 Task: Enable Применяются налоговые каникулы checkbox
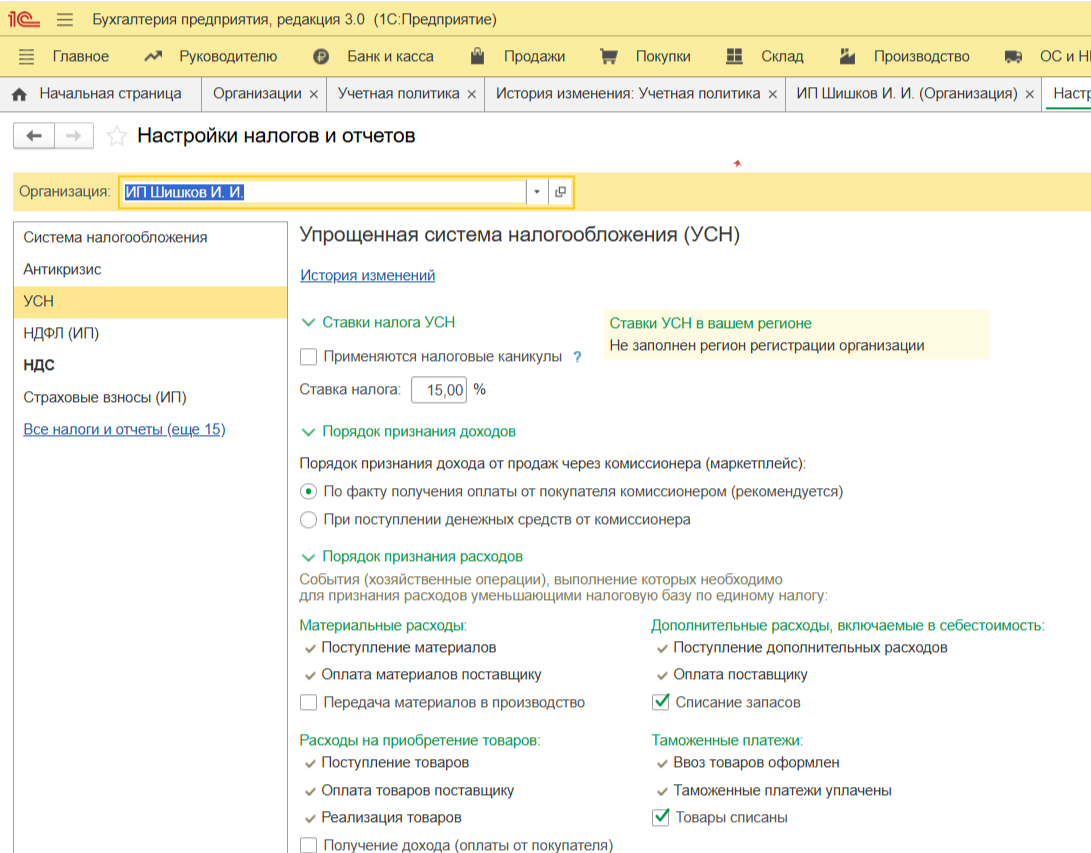(x=308, y=357)
